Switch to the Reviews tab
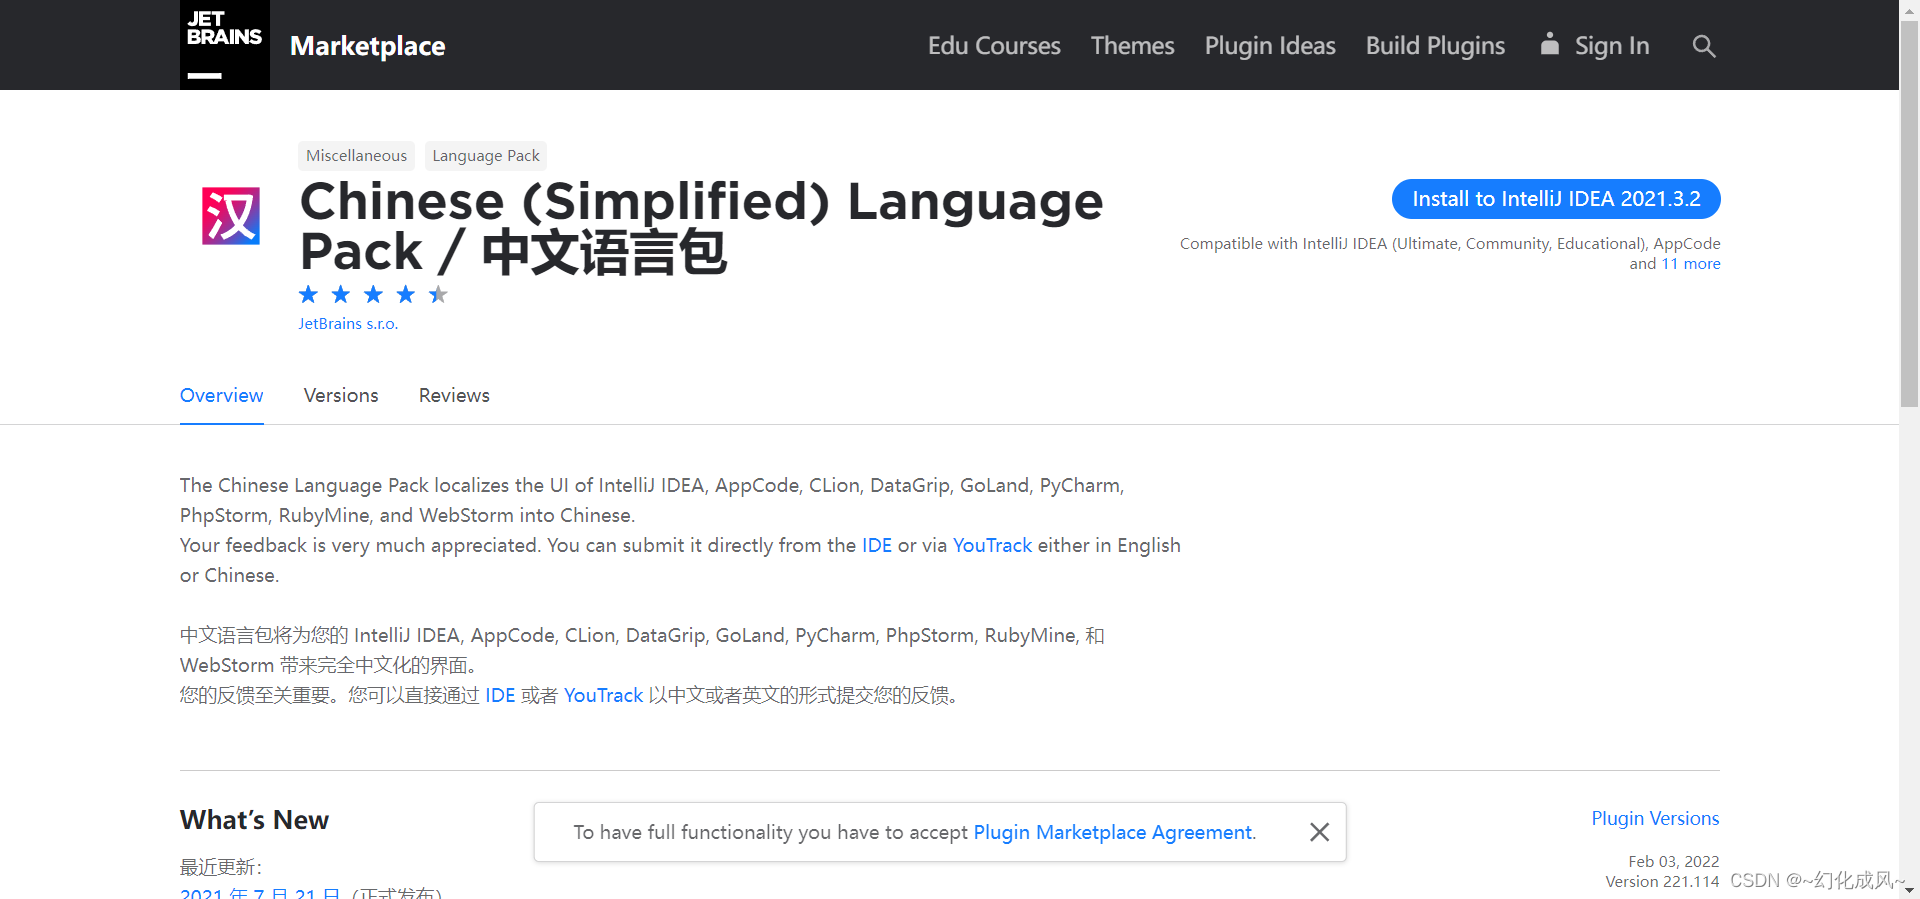 coord(454,395)
